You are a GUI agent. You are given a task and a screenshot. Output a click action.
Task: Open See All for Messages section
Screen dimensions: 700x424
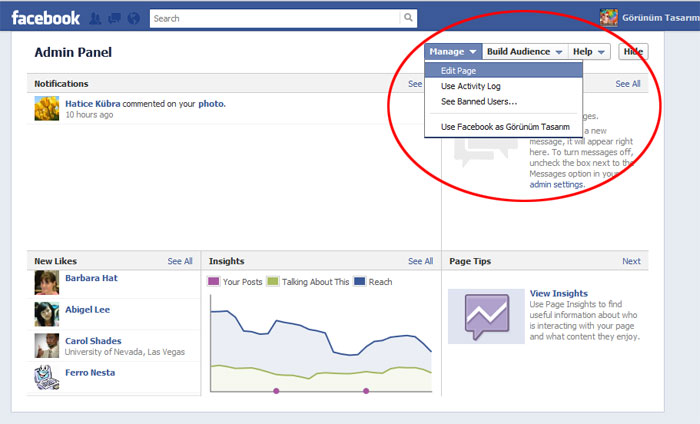tap(628, 84)
